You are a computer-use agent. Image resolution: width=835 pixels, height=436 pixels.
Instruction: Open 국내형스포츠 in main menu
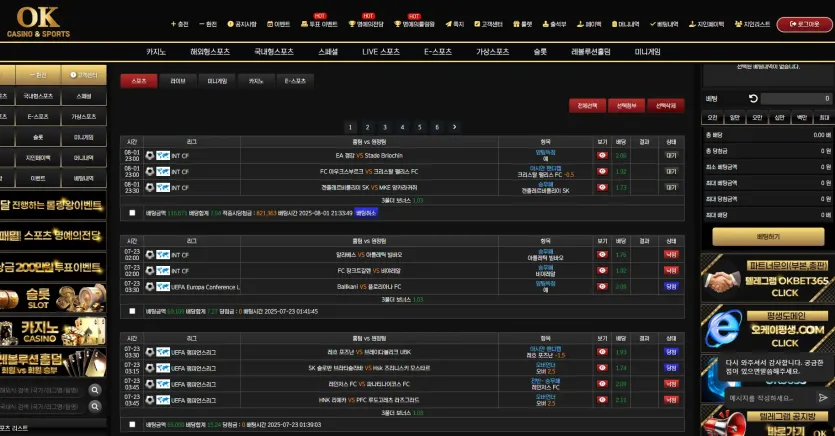tap(274, 52)
